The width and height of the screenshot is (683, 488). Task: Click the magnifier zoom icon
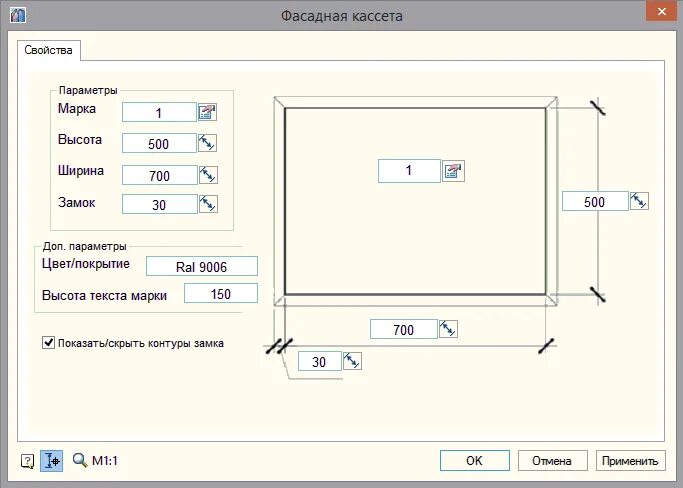coord(80,460)
